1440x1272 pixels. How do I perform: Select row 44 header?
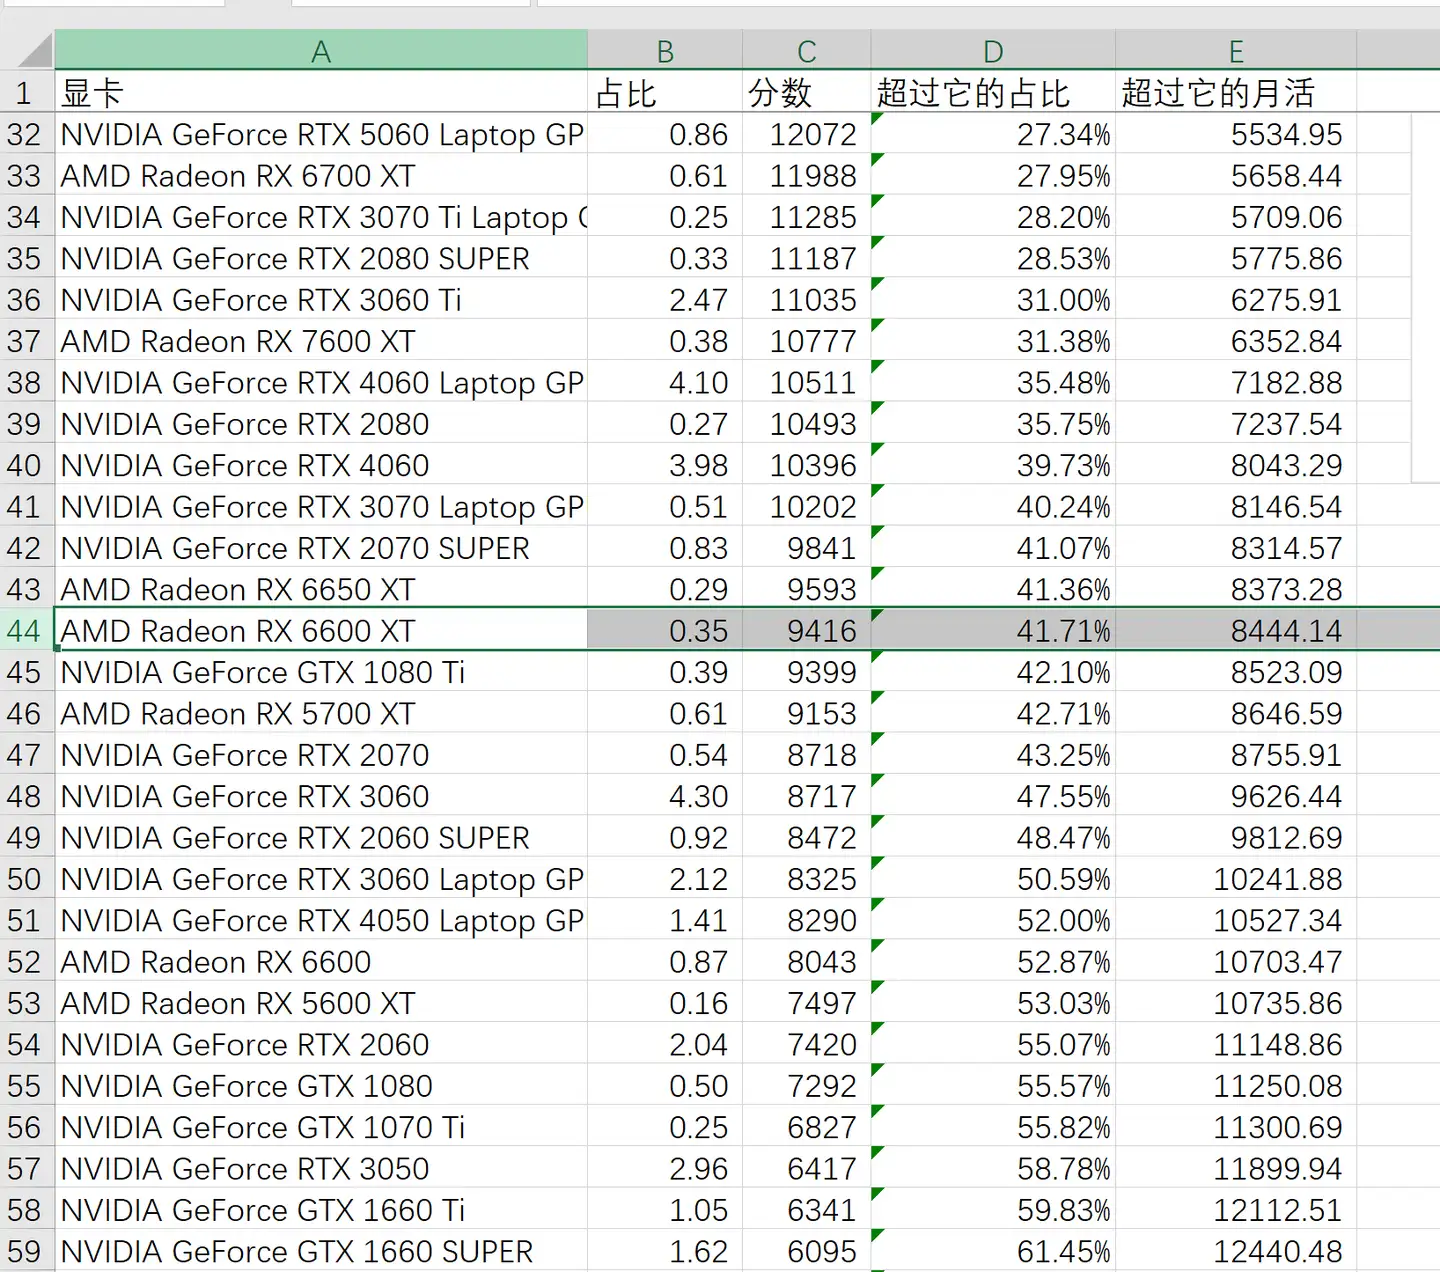click(27, 630)
